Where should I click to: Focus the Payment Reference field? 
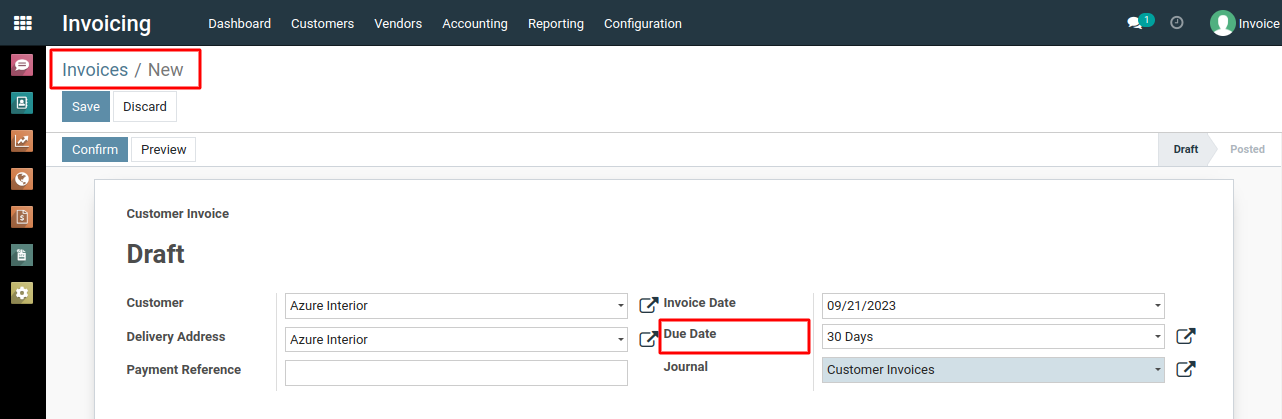click(x=456, y=373)
